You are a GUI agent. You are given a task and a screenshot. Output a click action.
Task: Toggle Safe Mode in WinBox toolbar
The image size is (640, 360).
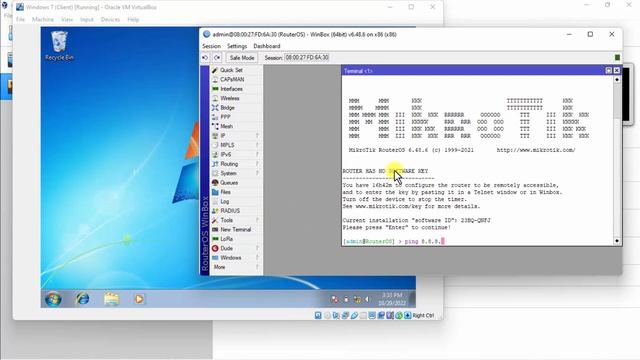[242, 58]
